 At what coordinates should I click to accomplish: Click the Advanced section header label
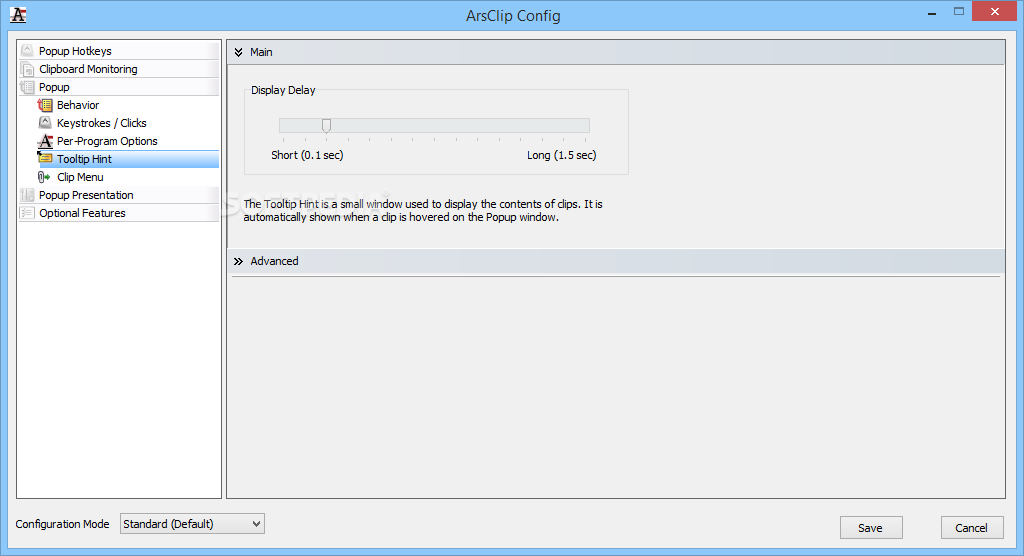(274, 261)
